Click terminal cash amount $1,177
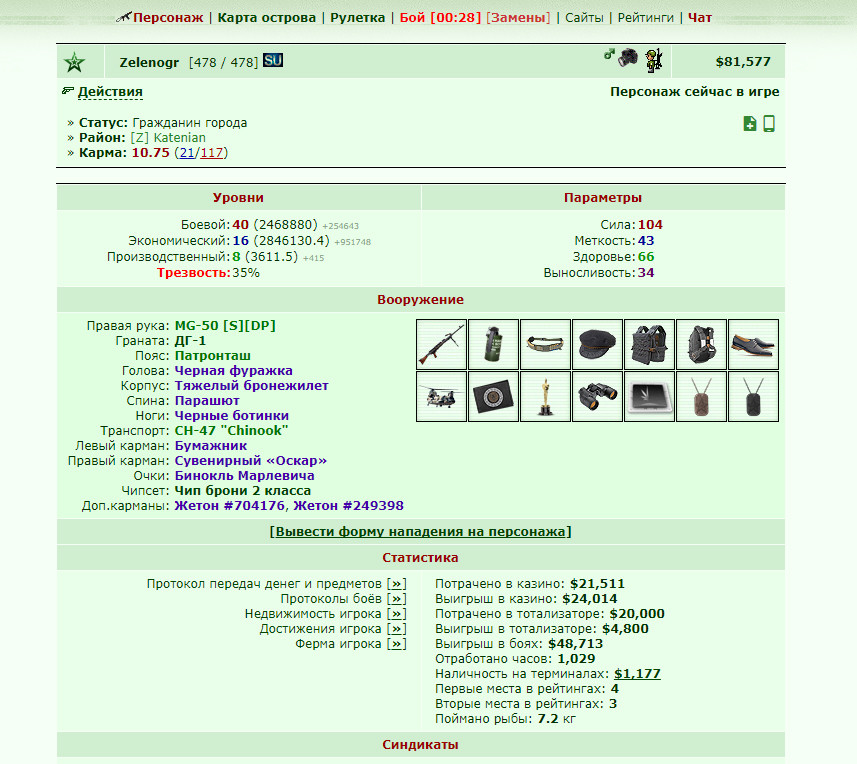 (637, 674)
